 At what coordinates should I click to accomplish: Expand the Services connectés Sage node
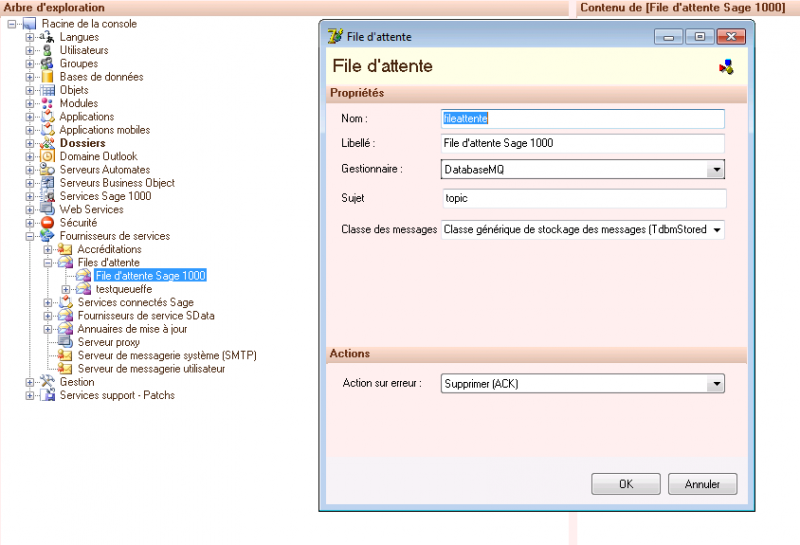(x=47, y=303)
